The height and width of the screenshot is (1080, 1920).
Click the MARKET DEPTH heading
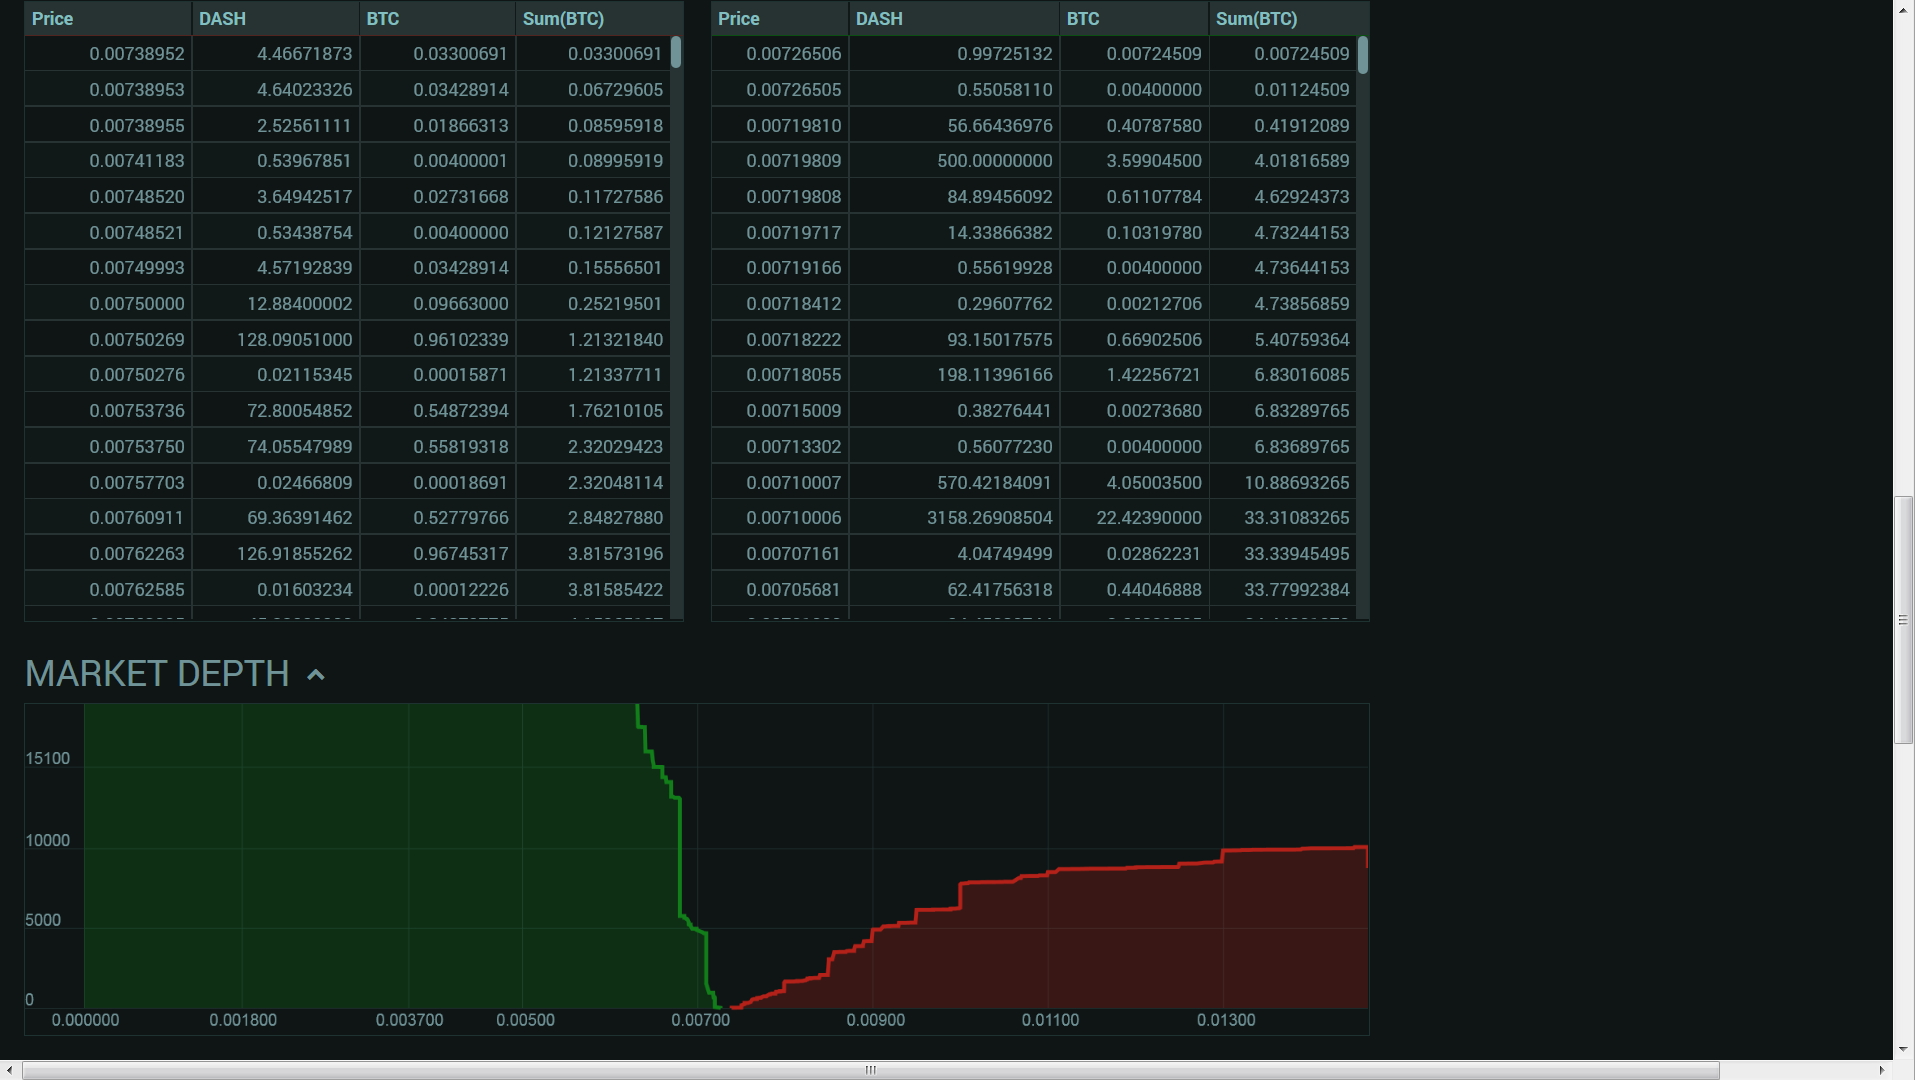[x=157, y=674]
